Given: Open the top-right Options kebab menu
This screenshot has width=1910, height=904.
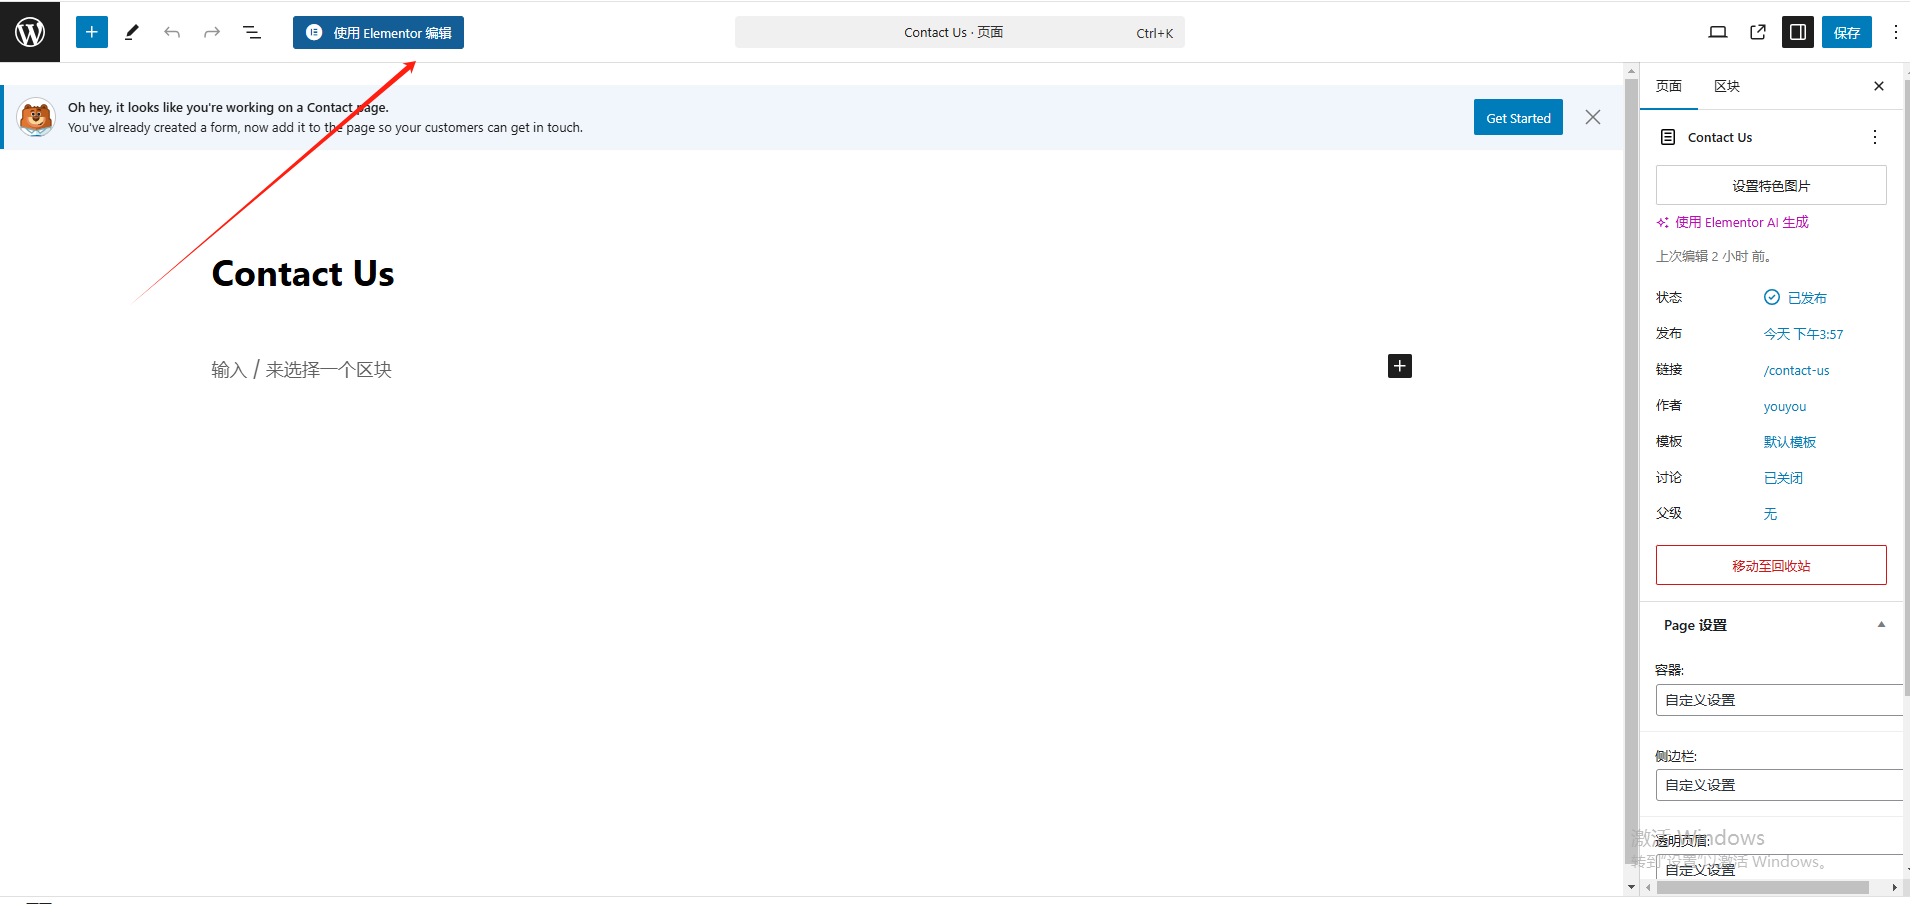Looking at the screenshot, I should click(x=1895, y=32).
